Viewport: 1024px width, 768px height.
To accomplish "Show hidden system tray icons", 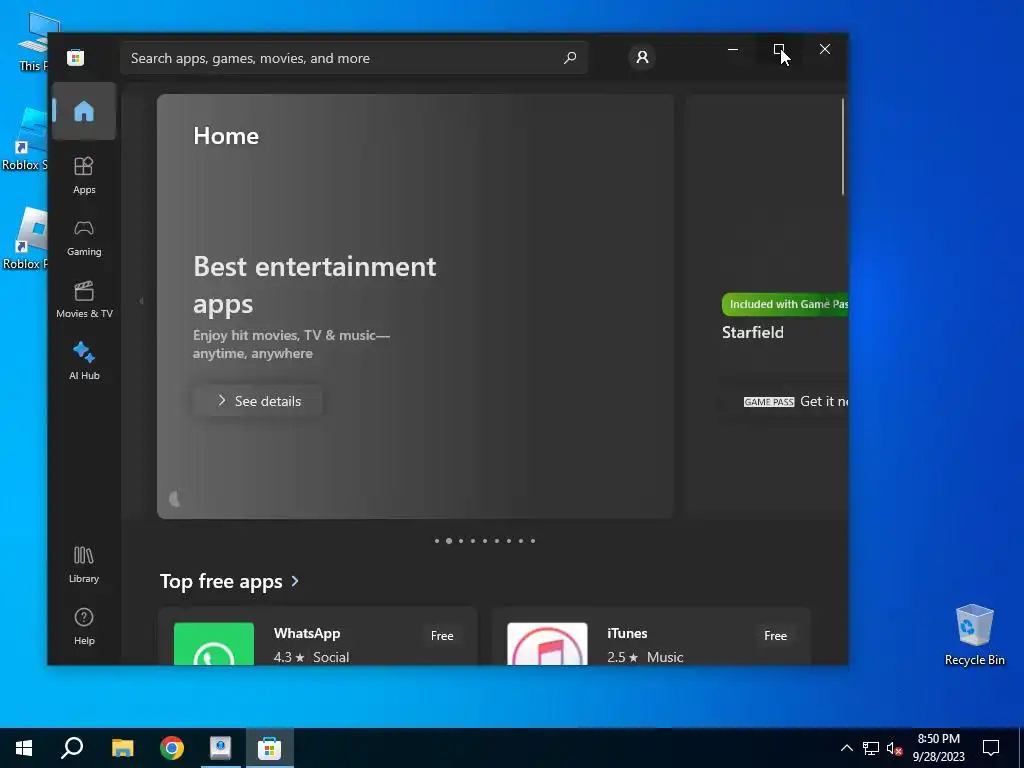I will pyautogui.click(x=846, y=748).
